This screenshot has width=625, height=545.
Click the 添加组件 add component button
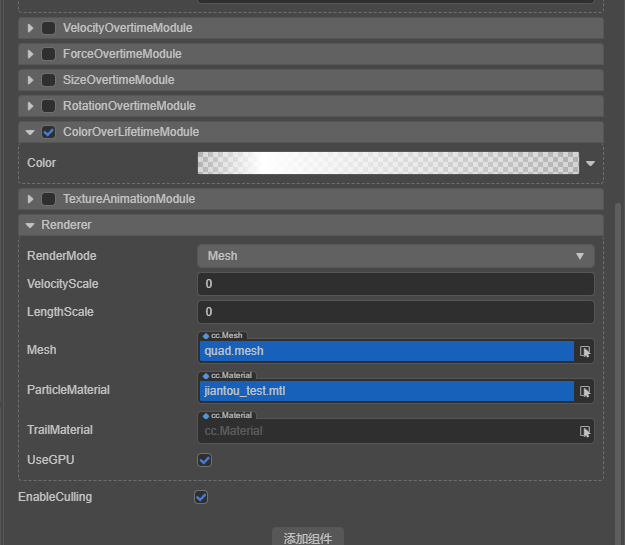coord(308,538)
